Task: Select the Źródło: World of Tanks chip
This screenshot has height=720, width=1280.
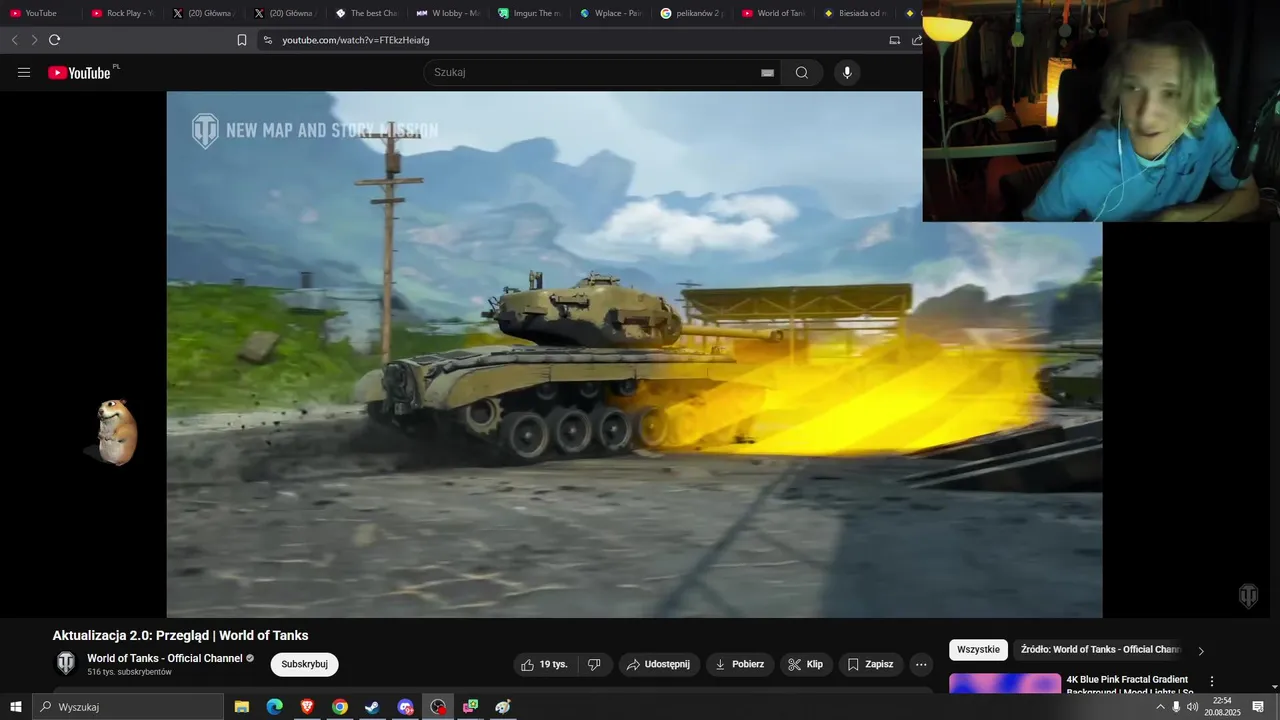Action: [1099, 650]
